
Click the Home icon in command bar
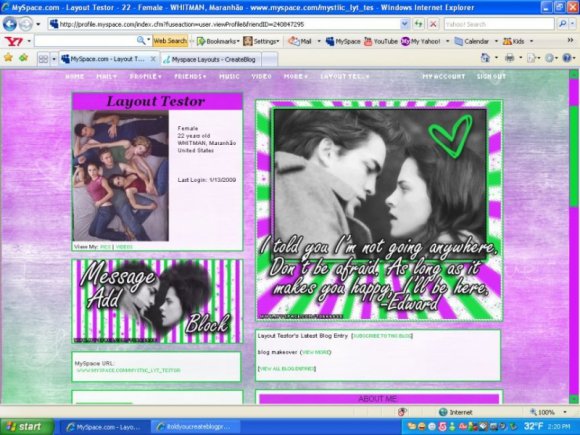coord(485,58)
